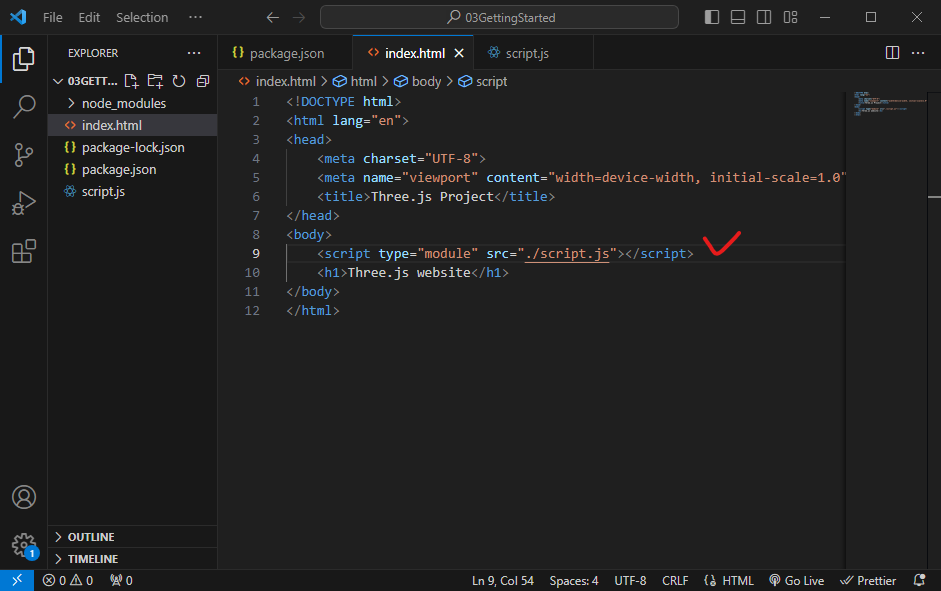
Task: Refresh the Explorer file tree
Action: tap(179, 81)
